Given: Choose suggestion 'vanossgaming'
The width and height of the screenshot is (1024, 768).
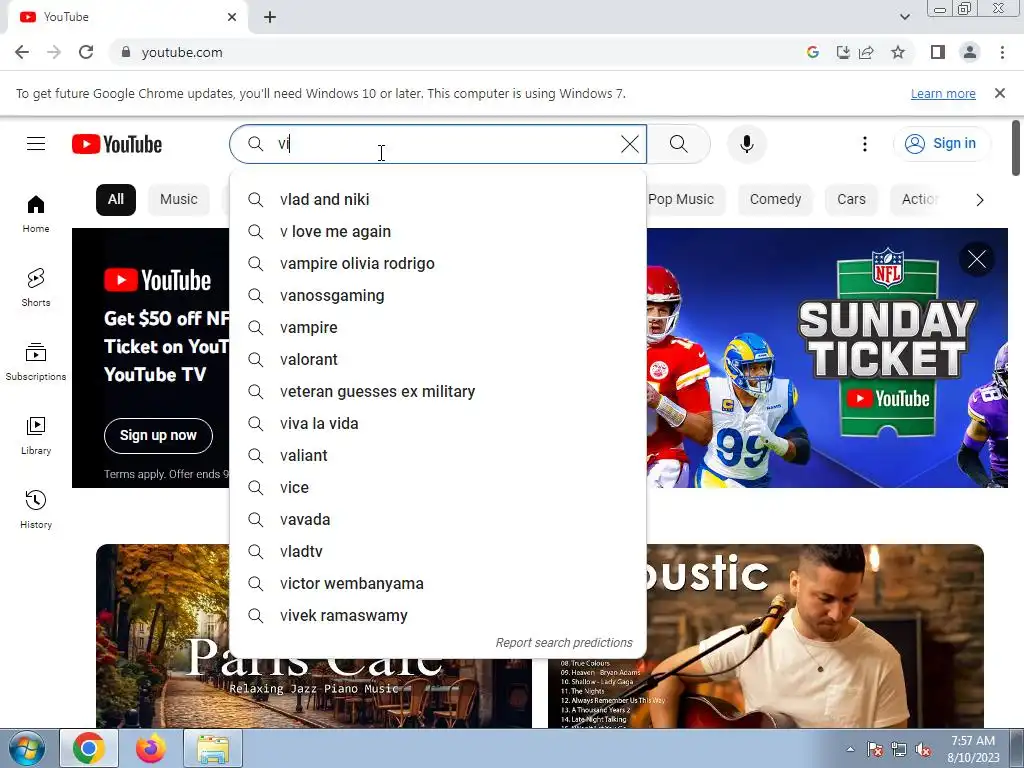Looking at the screenshot, I should [x=438, y=295].
